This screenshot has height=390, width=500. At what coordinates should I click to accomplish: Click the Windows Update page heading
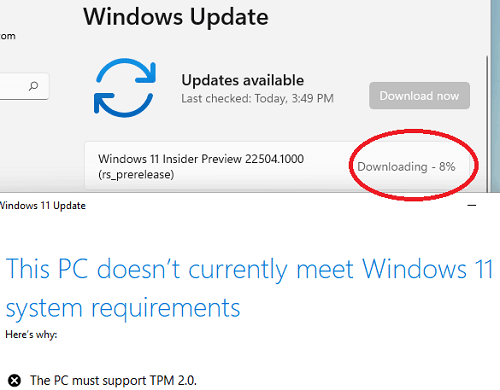pyautogui.click(x=176, y=17)
